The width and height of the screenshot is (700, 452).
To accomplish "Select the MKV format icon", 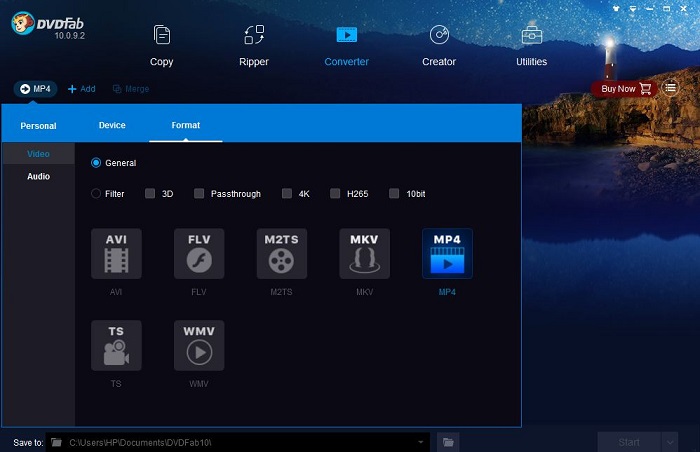I will pyautogui.click(x=364, y=254).
